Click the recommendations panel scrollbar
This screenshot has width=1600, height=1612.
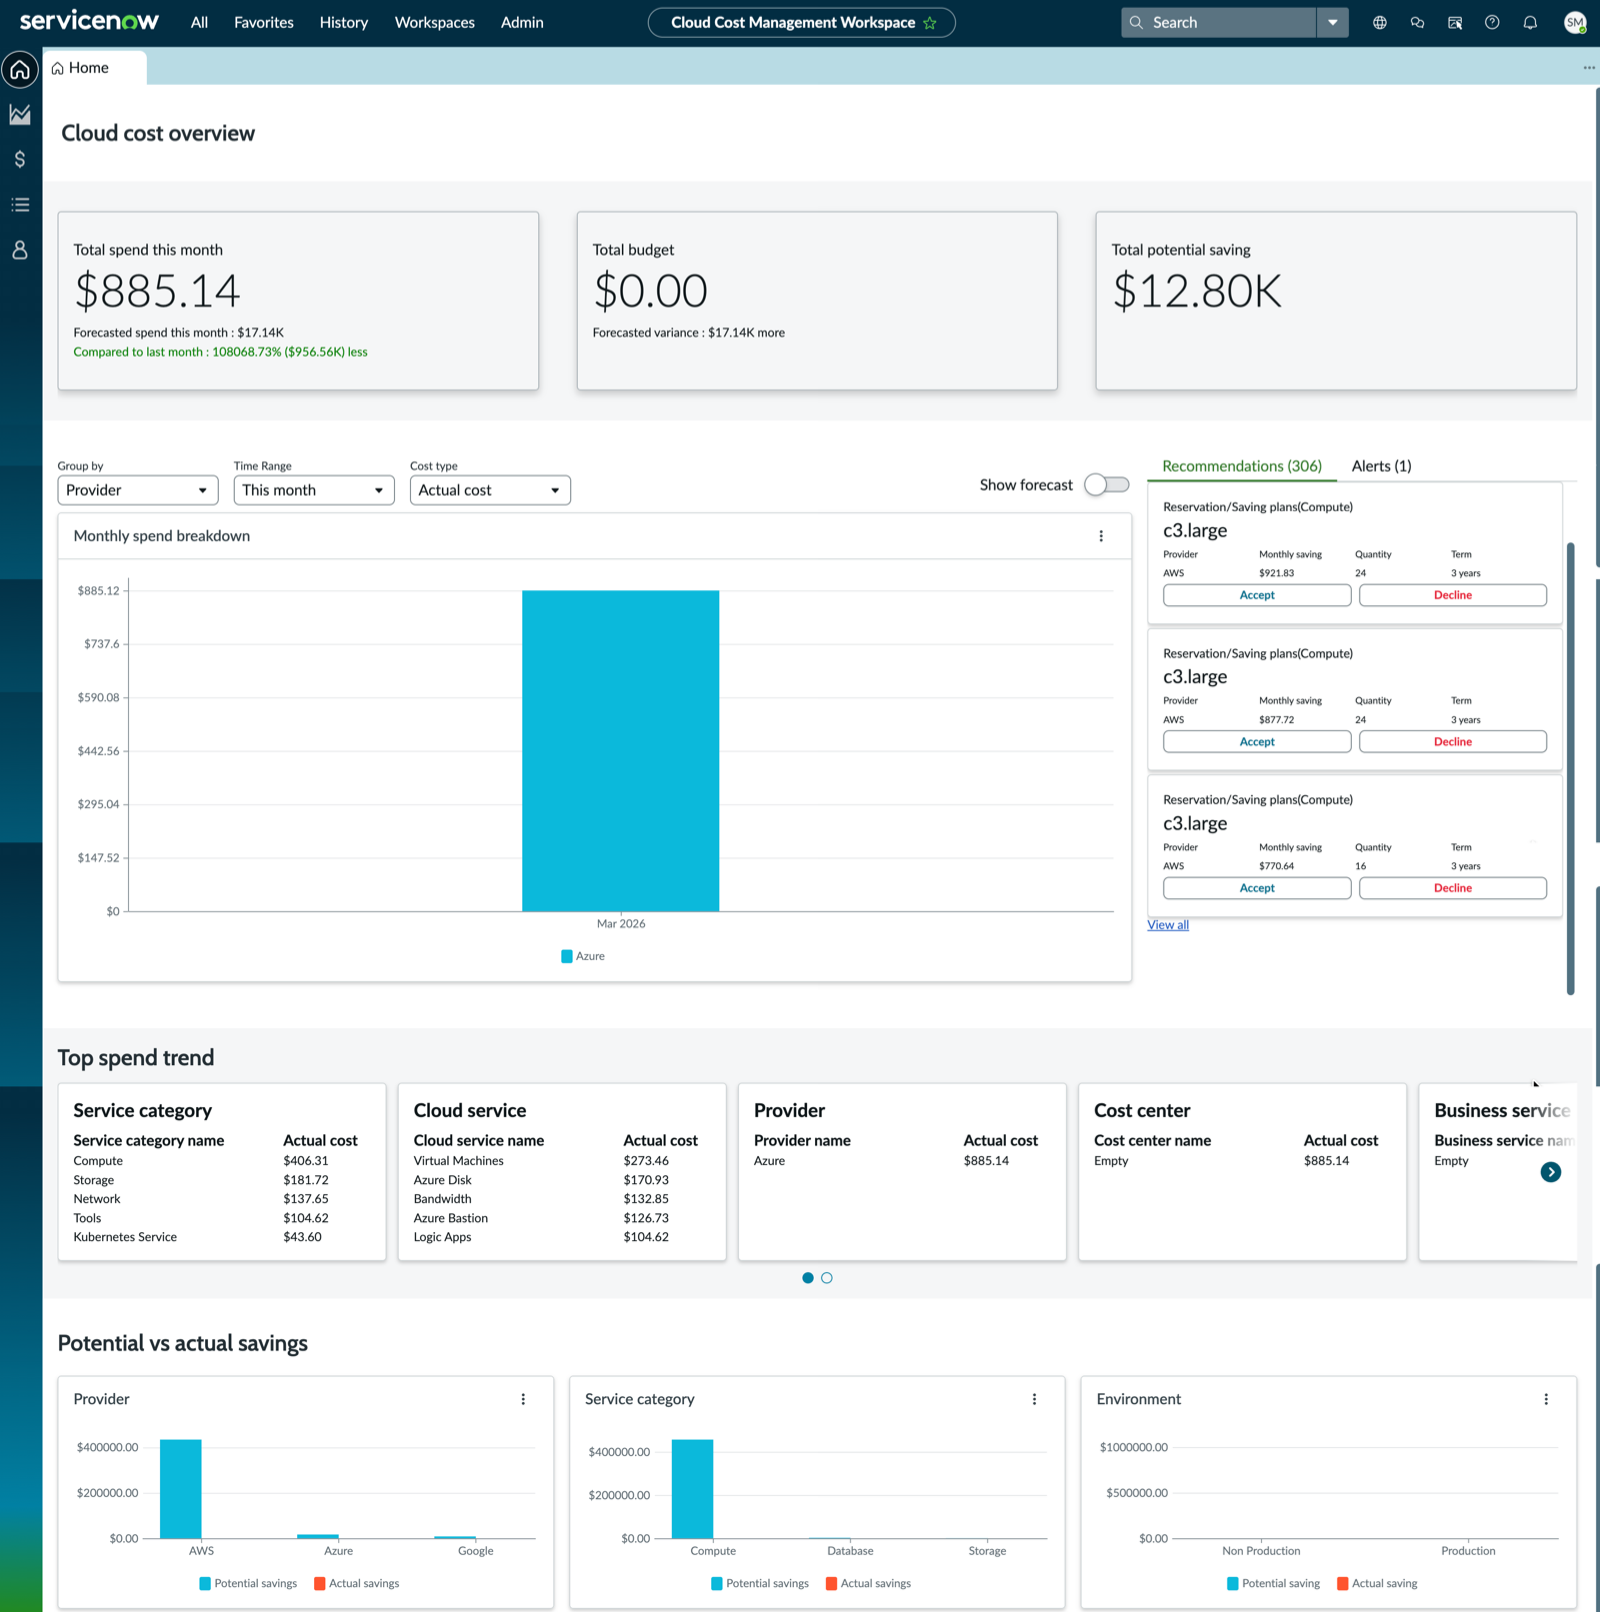pos(1571,768)
